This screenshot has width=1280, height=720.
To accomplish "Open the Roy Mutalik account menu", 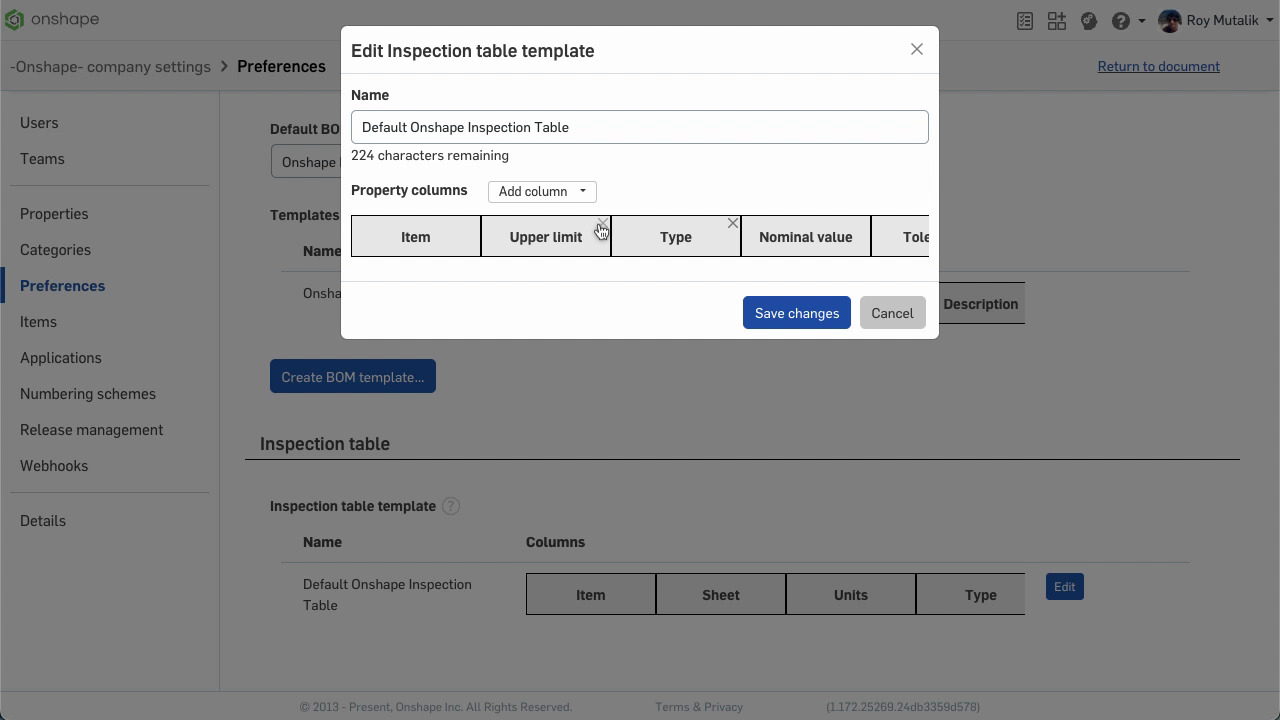I will [x=1214, y=21].
